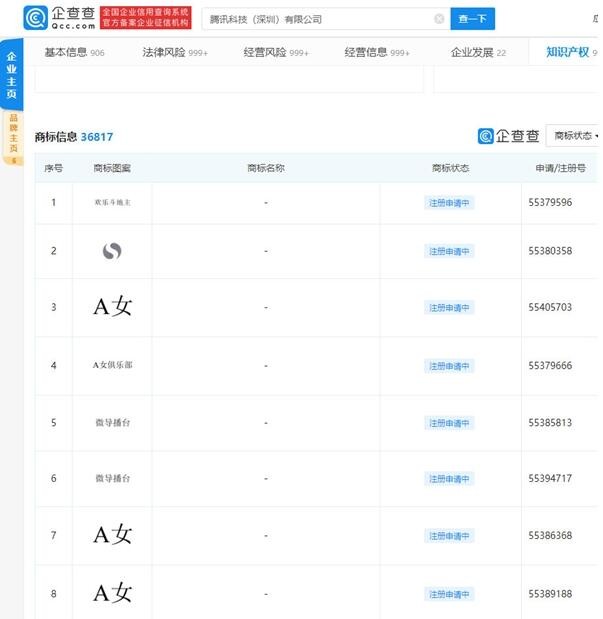Image resolution: width=603 pixels, height=619 pixels.
Task: Click the 欢乐斗地主 trademark image
Action: pyautogui.click(x=112, y=202)
